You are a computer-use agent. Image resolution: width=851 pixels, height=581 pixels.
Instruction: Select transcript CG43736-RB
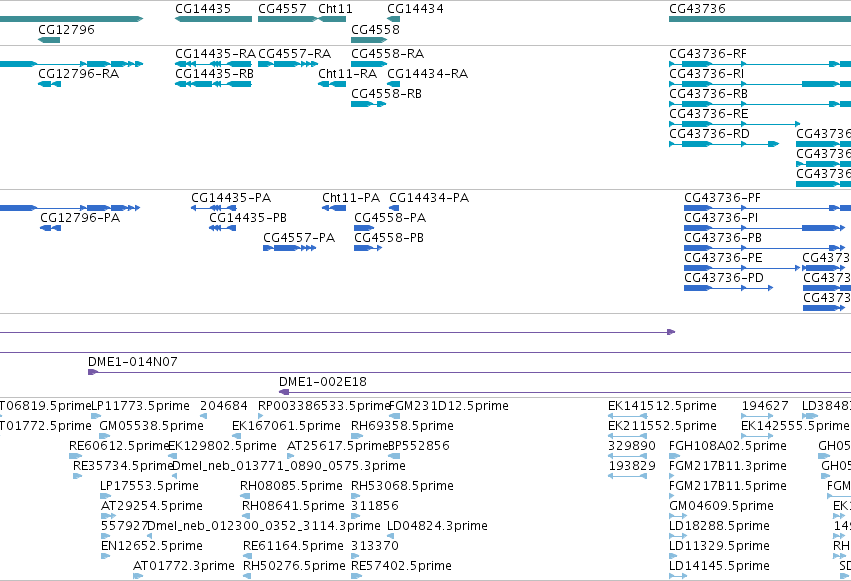coord(760,104)
